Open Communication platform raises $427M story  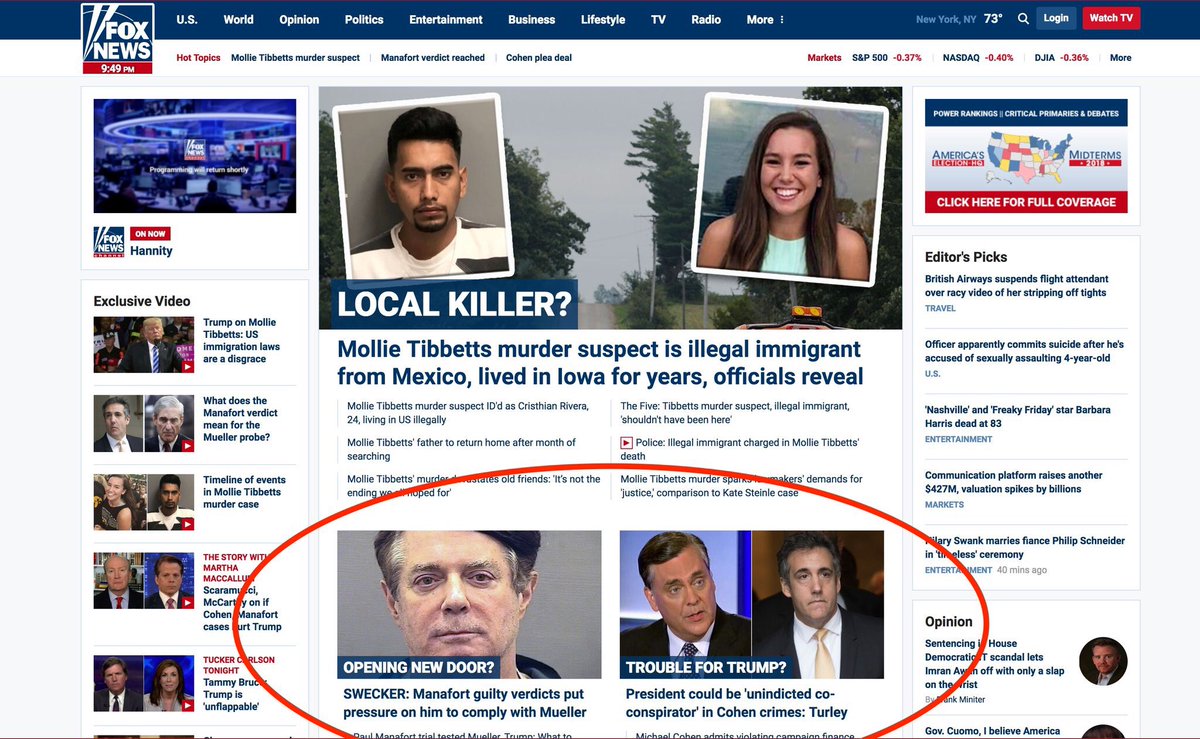(1014, 482)
